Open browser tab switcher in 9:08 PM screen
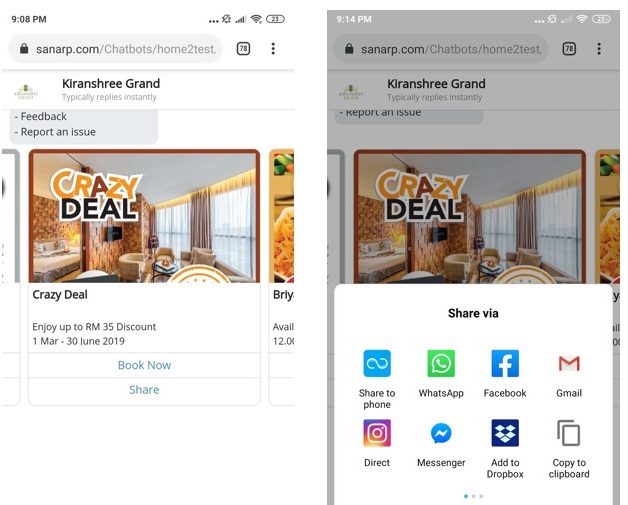This screenshot has width=628, height=505. pos(243,49)
